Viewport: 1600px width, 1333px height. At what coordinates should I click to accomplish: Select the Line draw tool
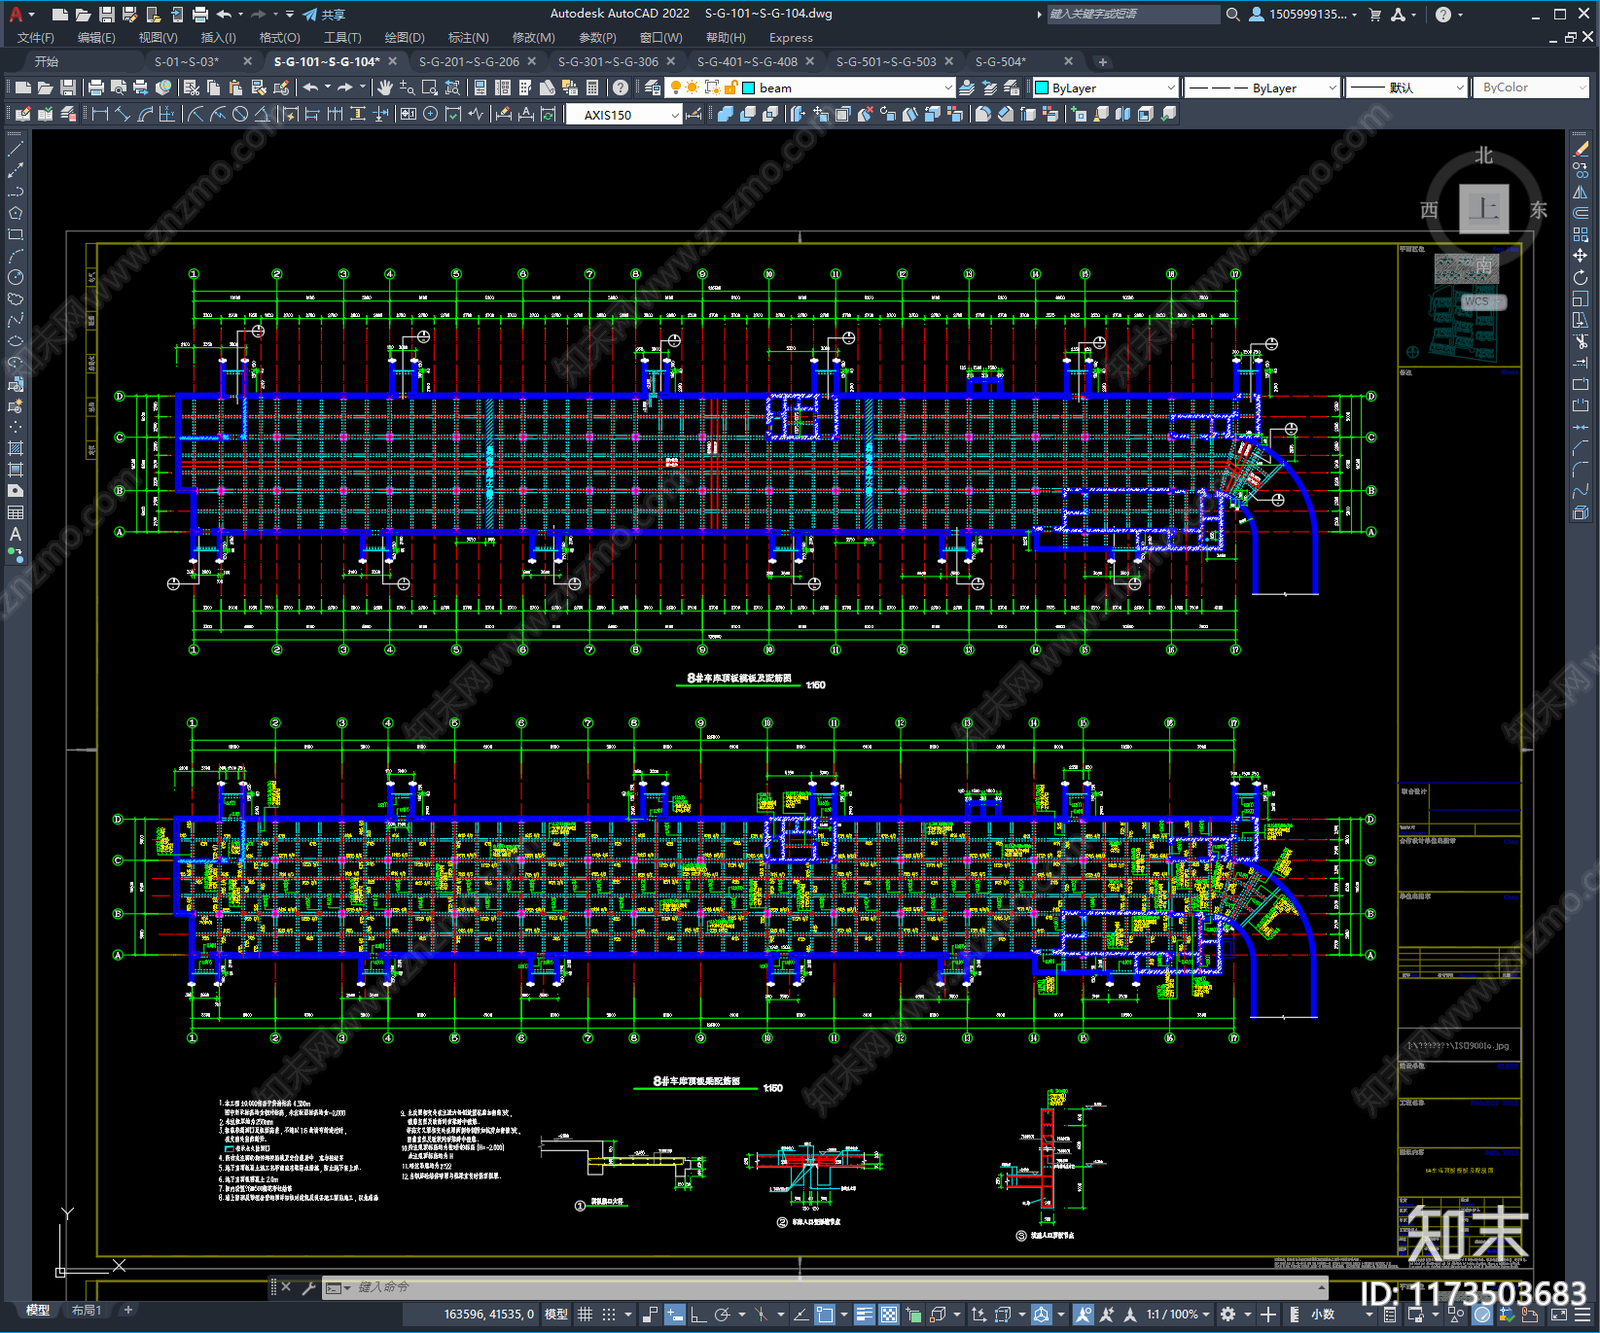point(15,148)
